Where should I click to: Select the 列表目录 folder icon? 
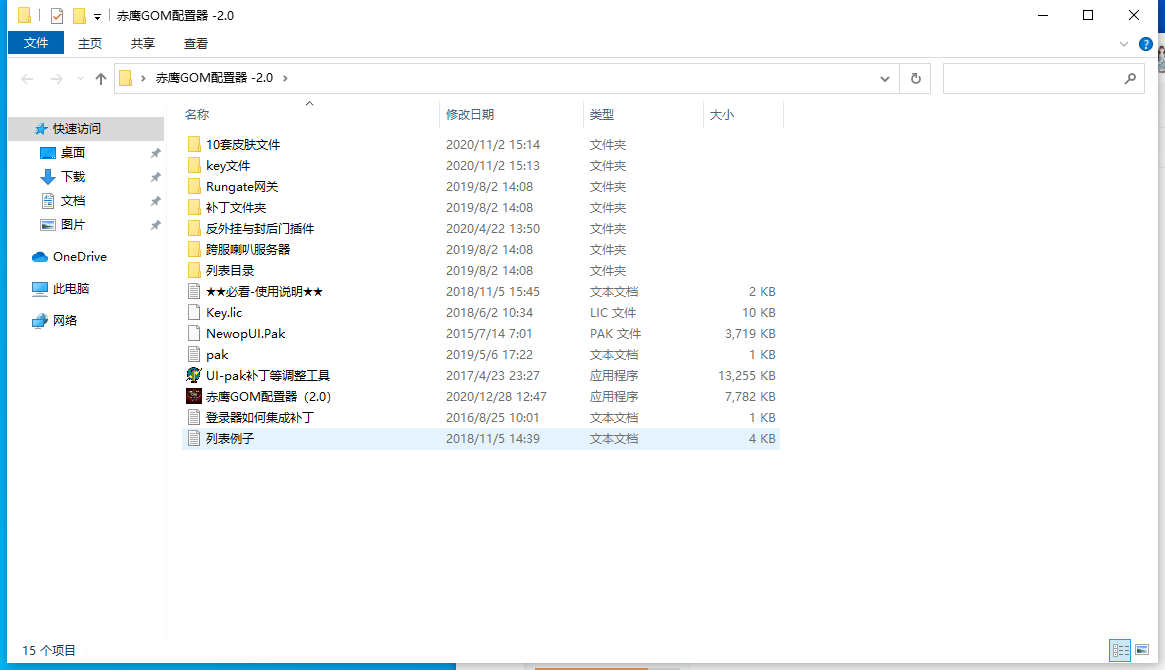coord(194,270)
